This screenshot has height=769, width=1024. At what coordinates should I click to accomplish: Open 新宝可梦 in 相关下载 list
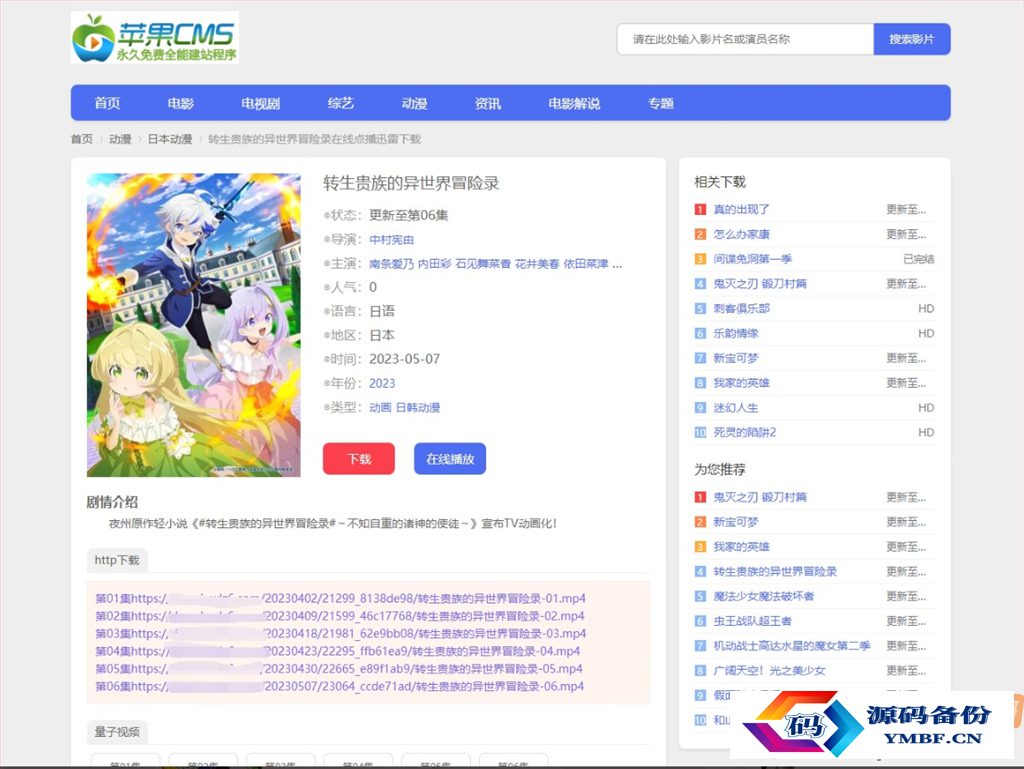point(736,358)
